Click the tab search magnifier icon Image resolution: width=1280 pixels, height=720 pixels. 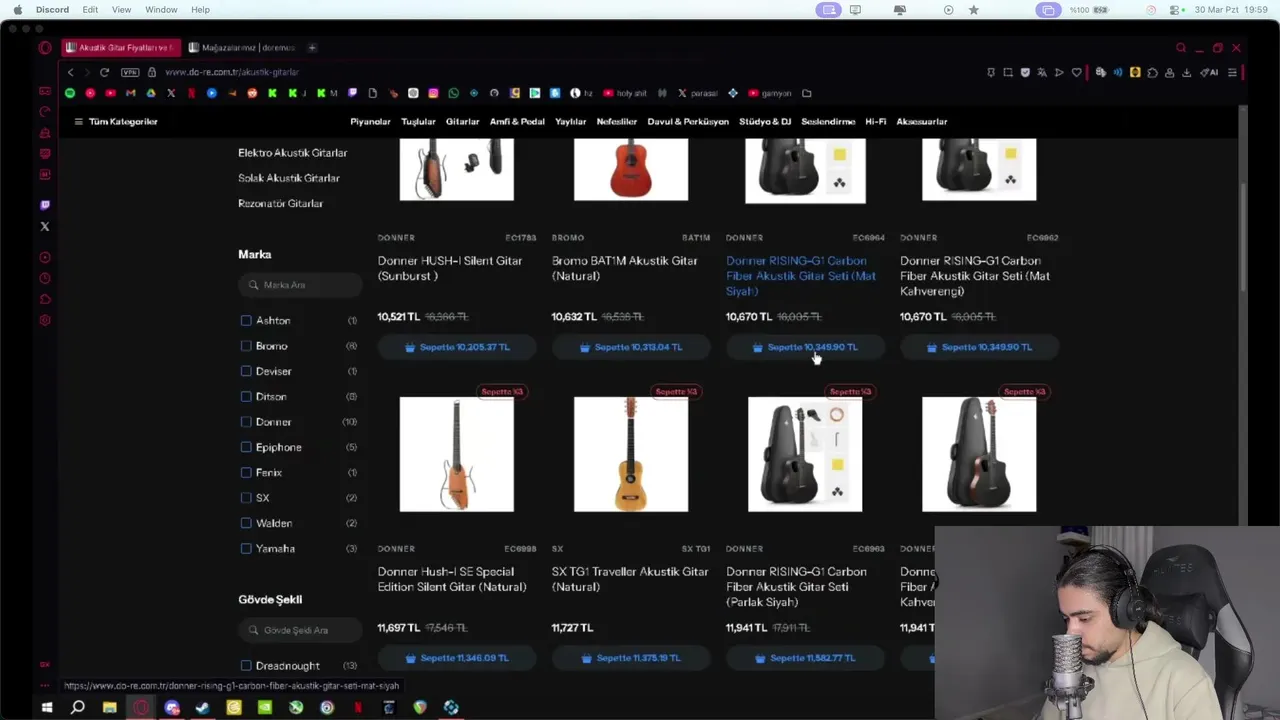[1181, 47]
